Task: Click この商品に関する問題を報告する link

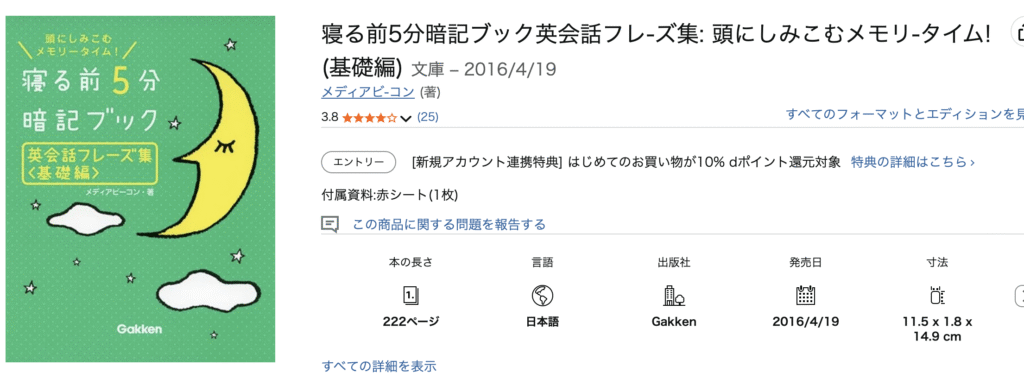Action: (x=449, y=225)
